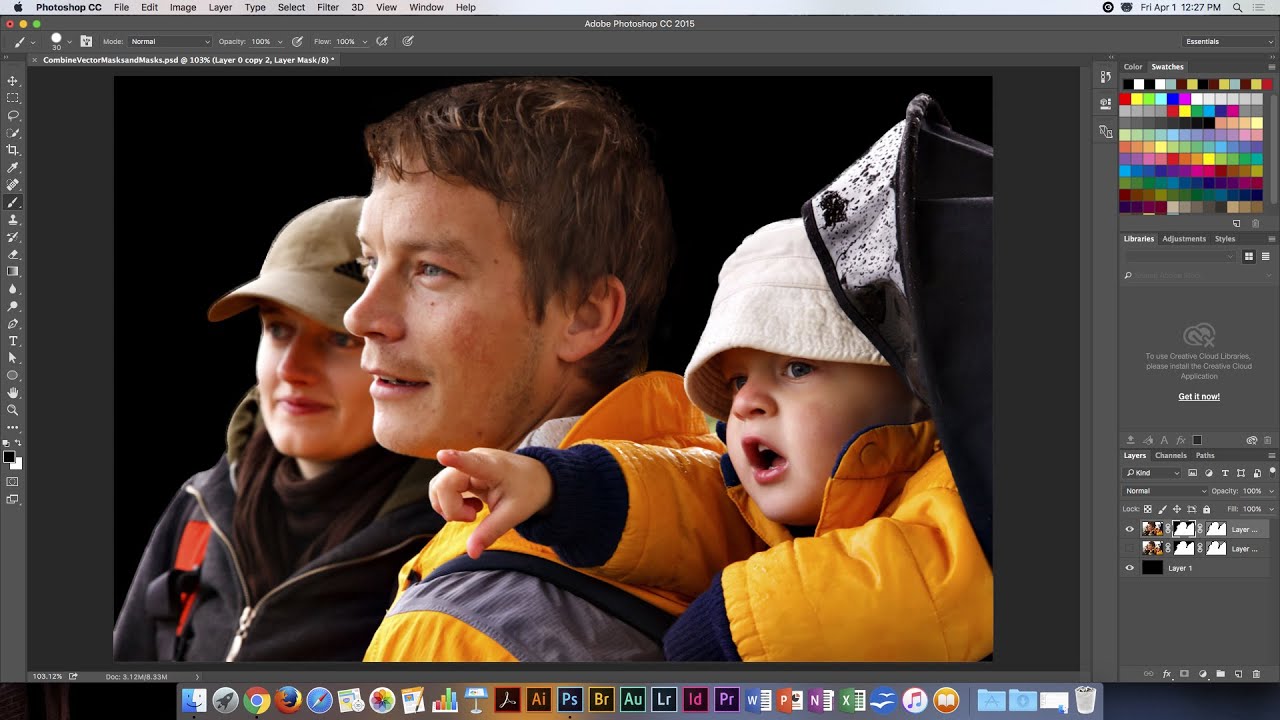Click the foreground color swatch
This screenshot has height=720, width=1280.
[8, 457]
